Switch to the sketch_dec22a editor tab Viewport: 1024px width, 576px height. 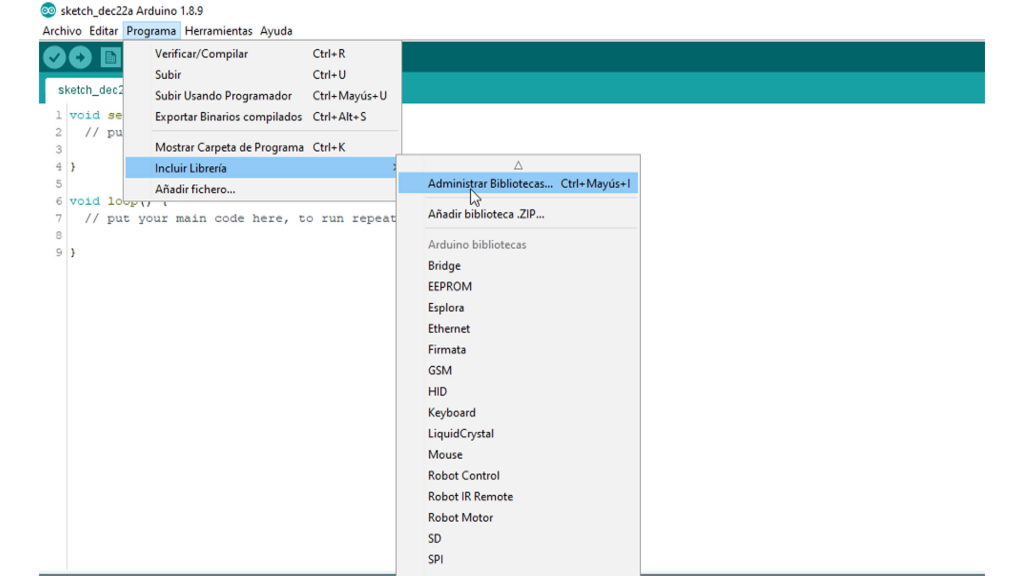[88, 90]
